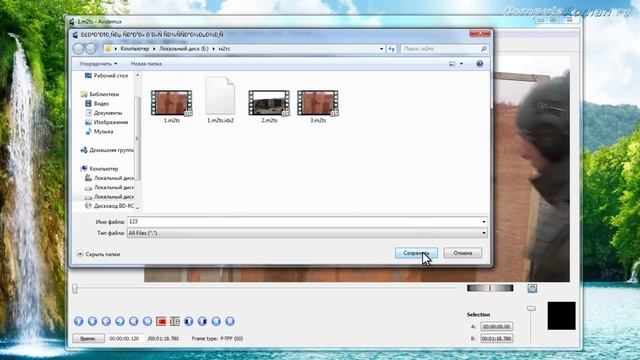Screen dimensions: 640x360
Task: Click the Back navigation arrow
Action: 78,49
